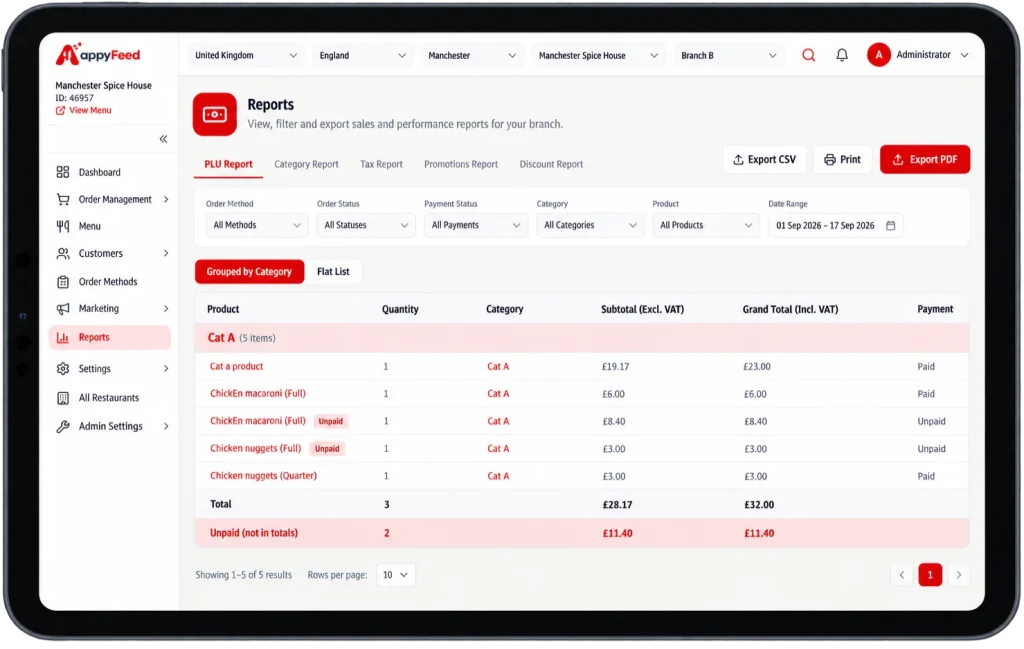Open the All Products dropdown
The height and width of the screenshot is (649, 1024).
tap(706, 225)
